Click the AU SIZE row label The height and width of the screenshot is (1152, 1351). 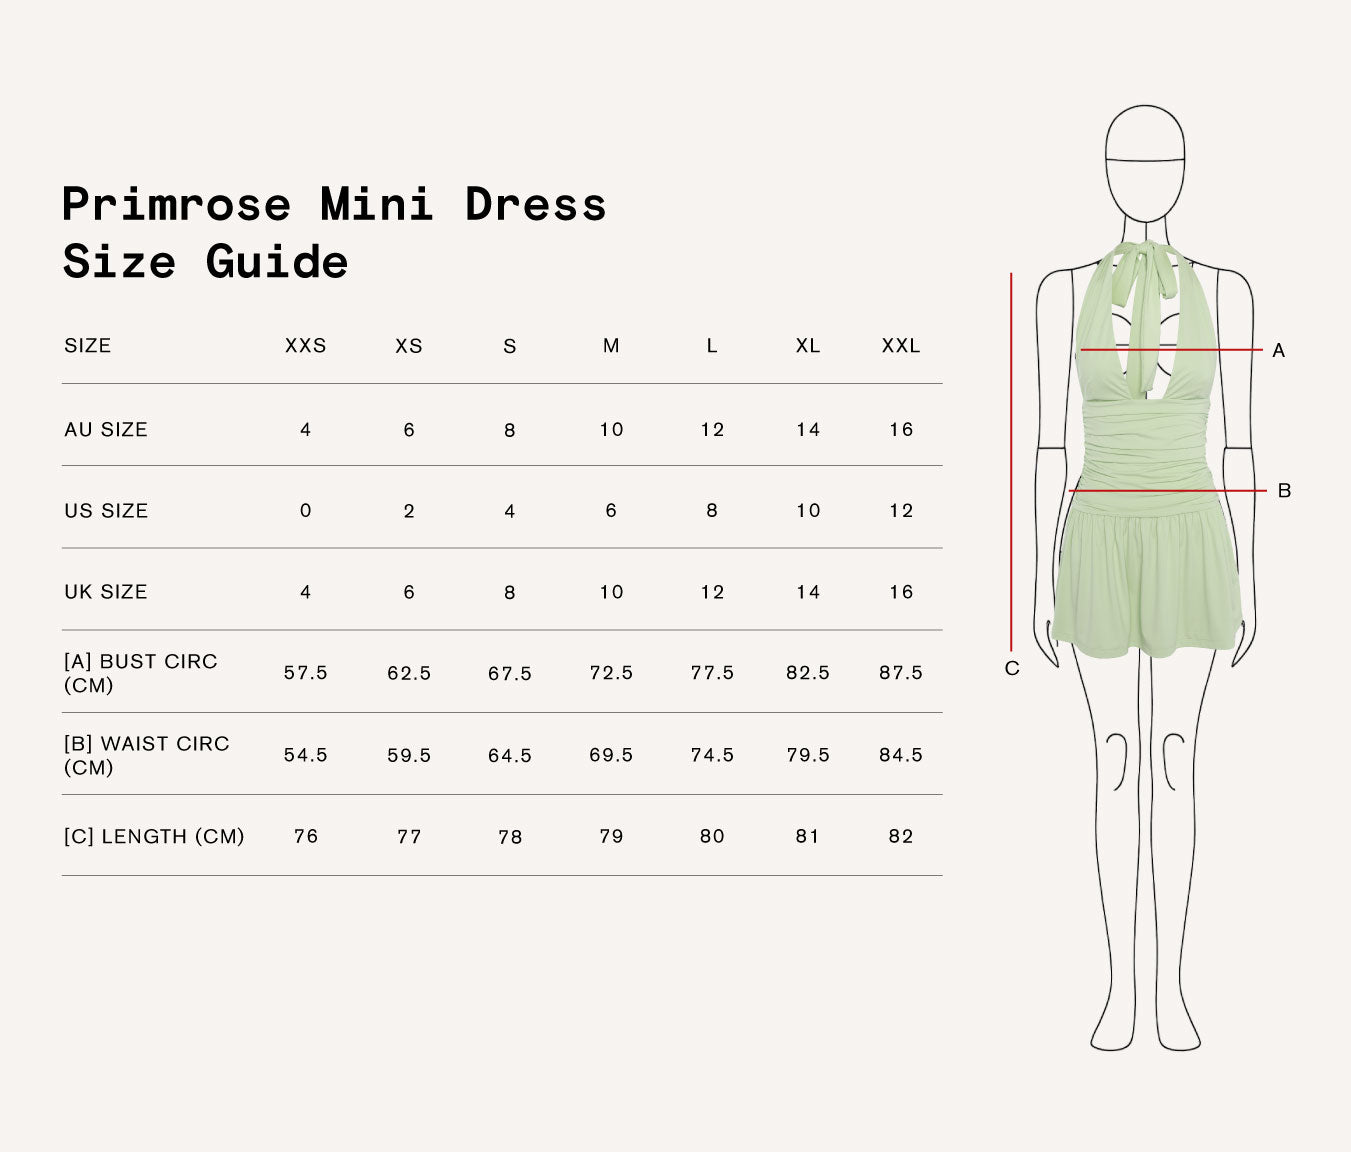coord(106,429)
